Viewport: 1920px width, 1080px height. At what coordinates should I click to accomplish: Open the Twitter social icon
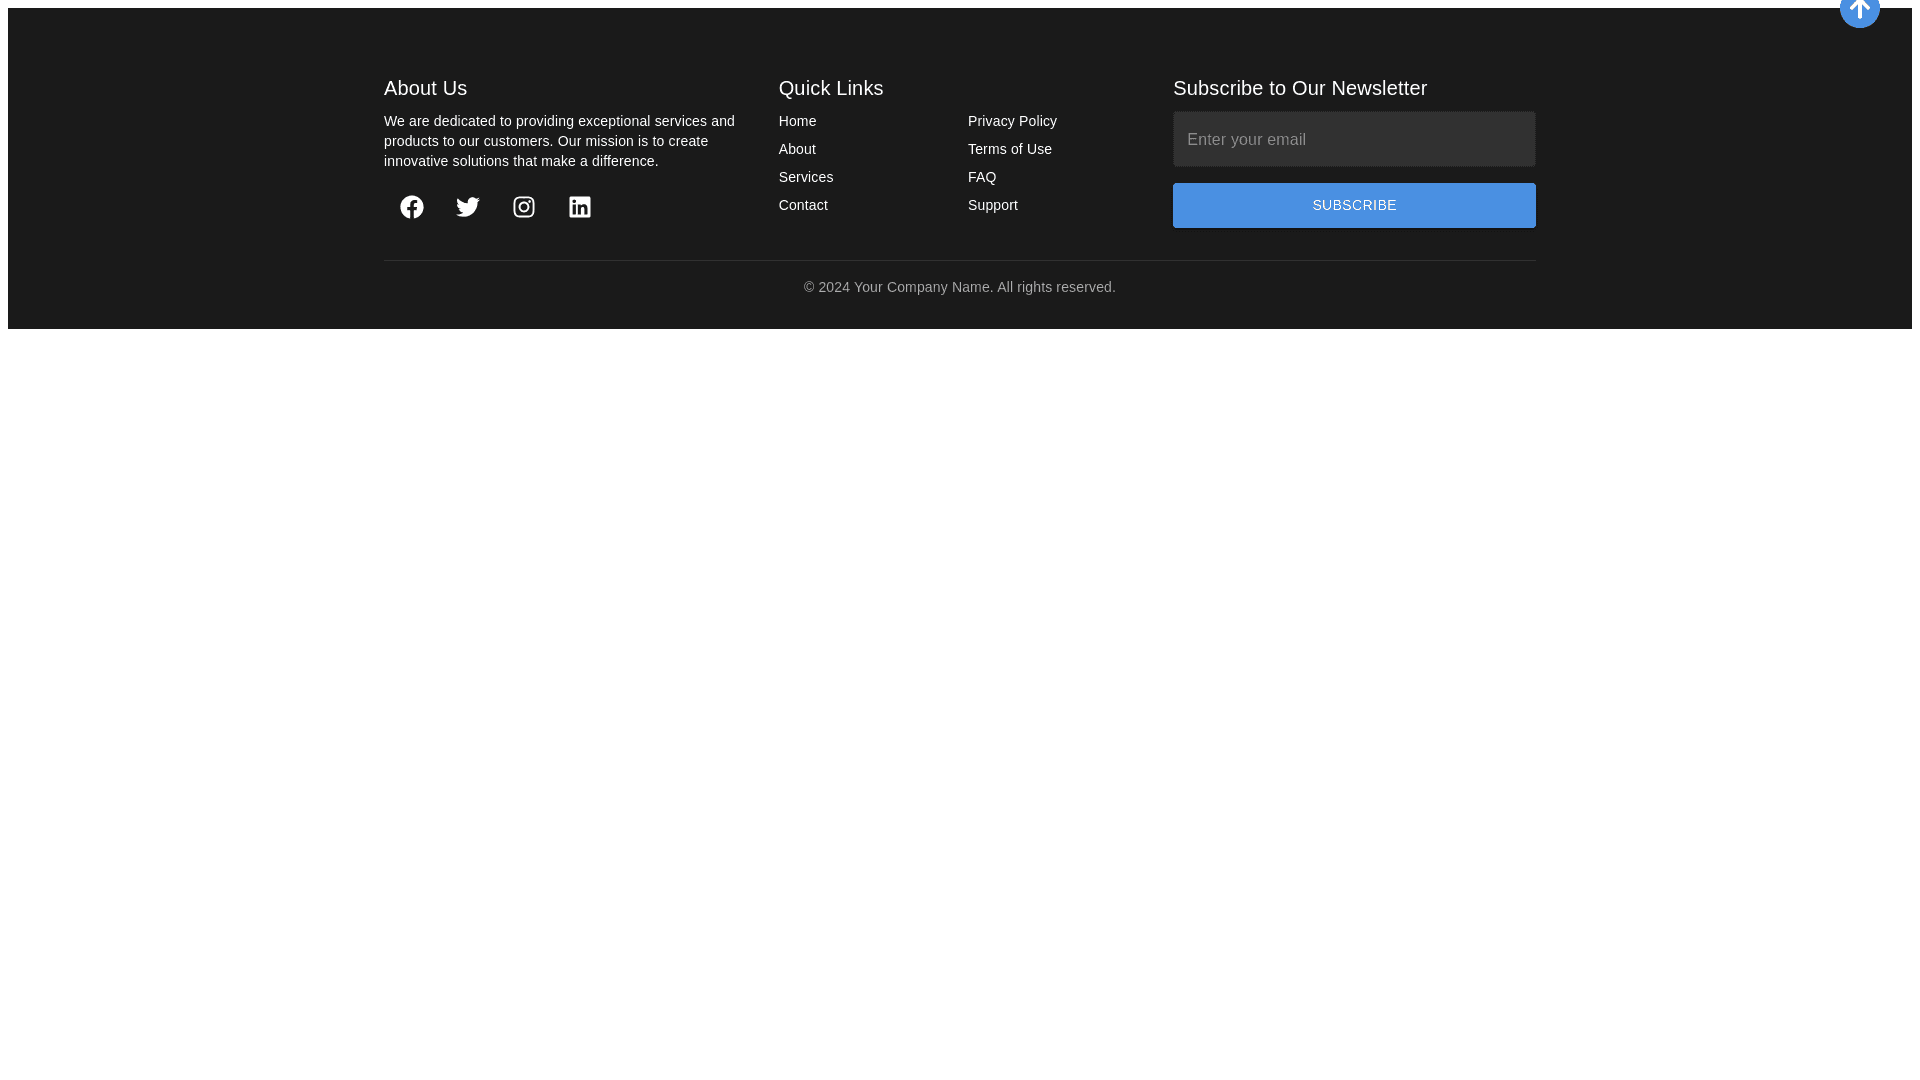[468, 207]
